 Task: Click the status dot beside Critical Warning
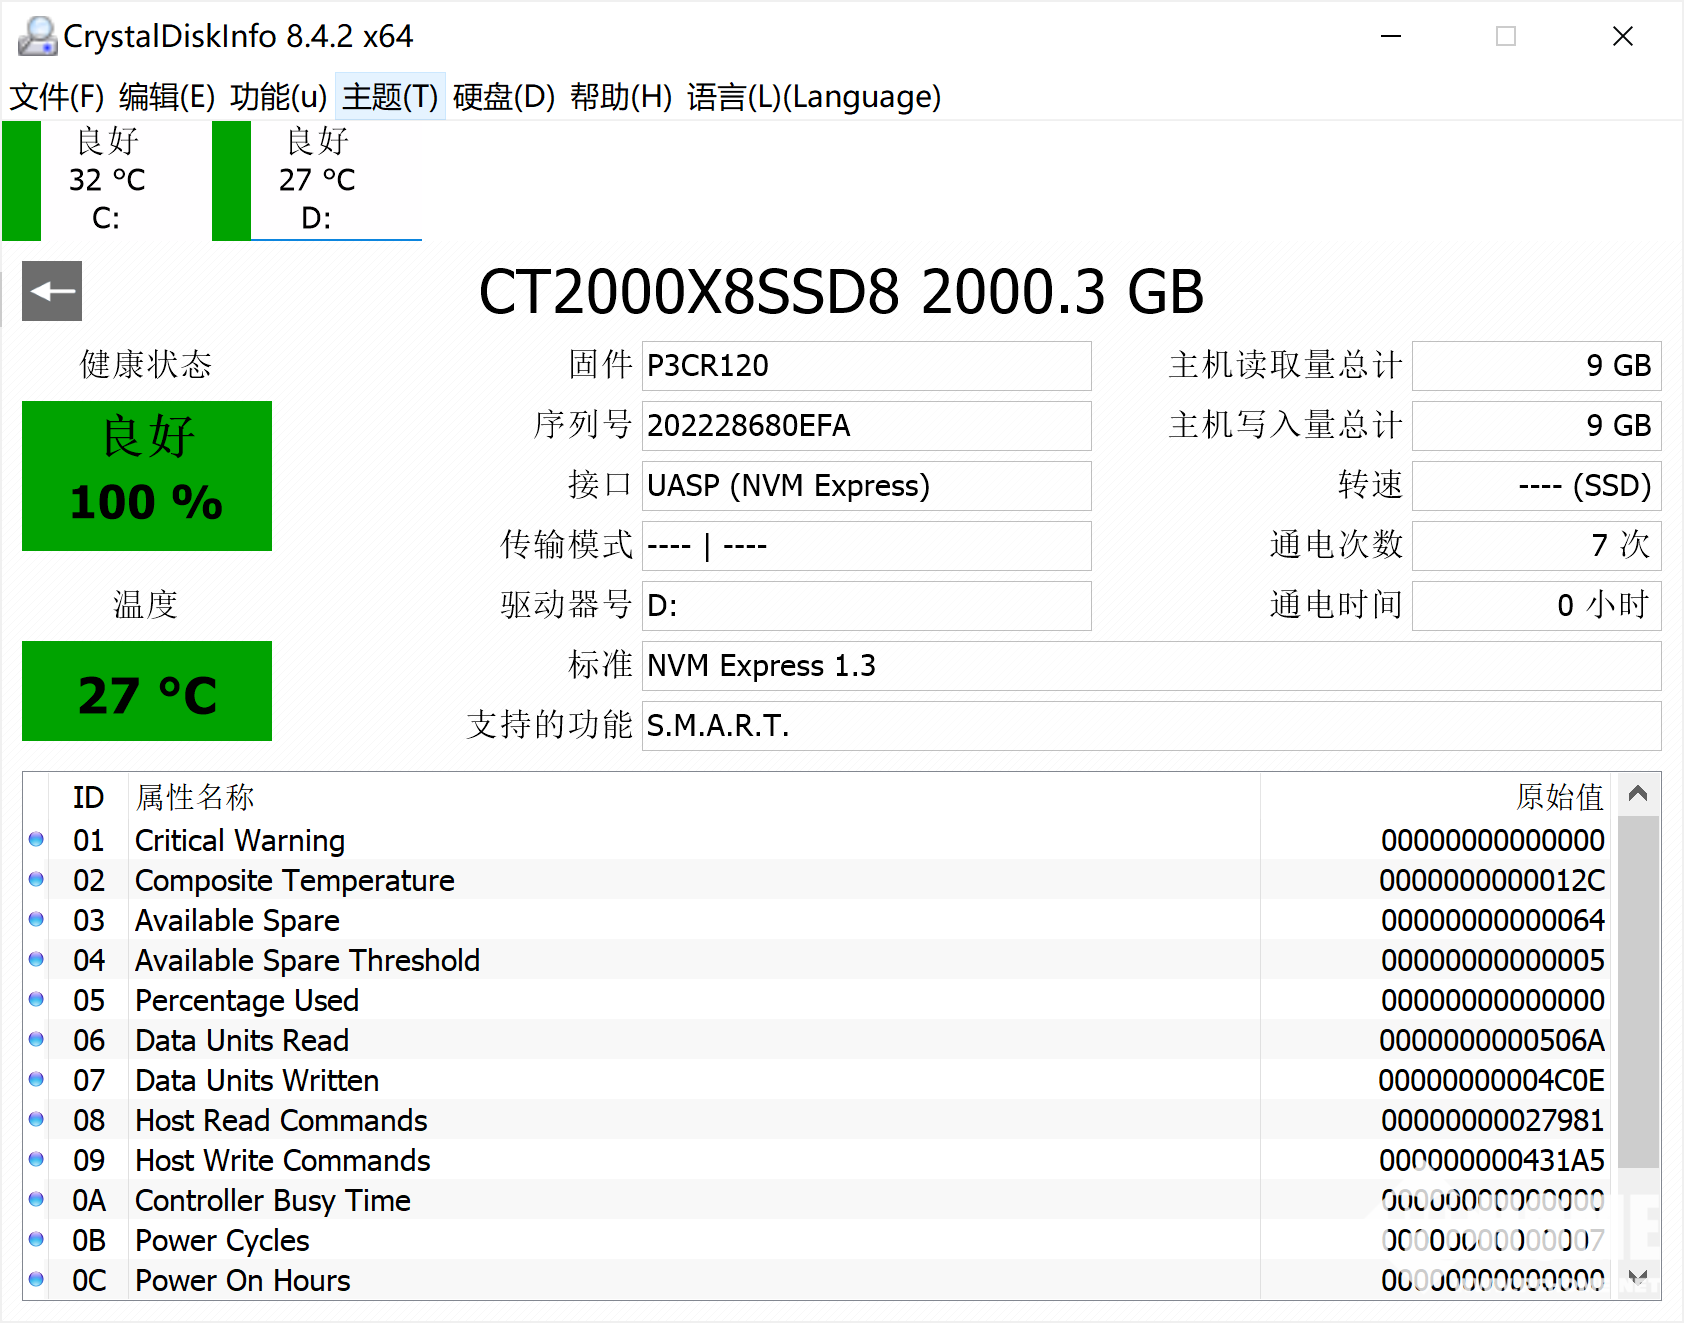coord(37,840)
